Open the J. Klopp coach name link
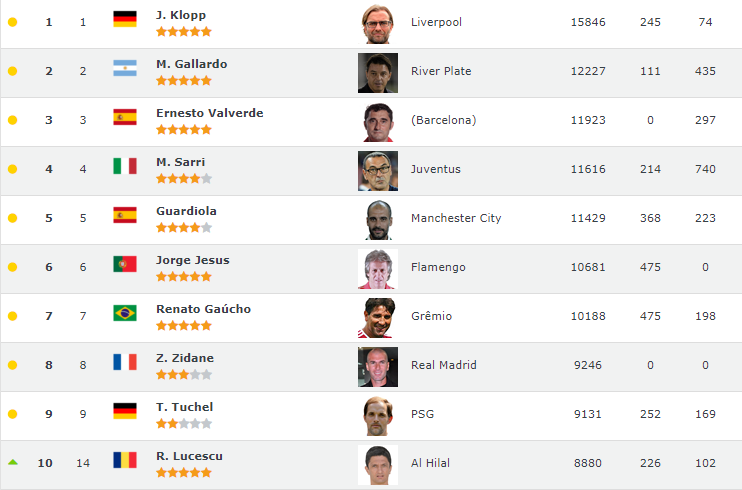742x490 pixels. coord(181,15)
